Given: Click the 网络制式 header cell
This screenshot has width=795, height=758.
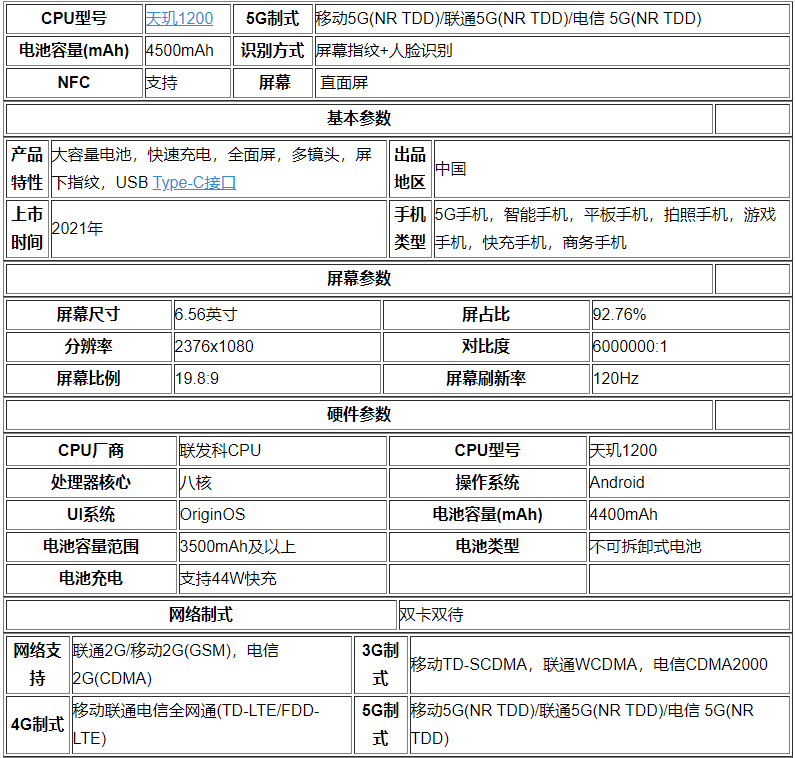Looking at the screenshot, I should pyautogui.click(x=200, y=614).
